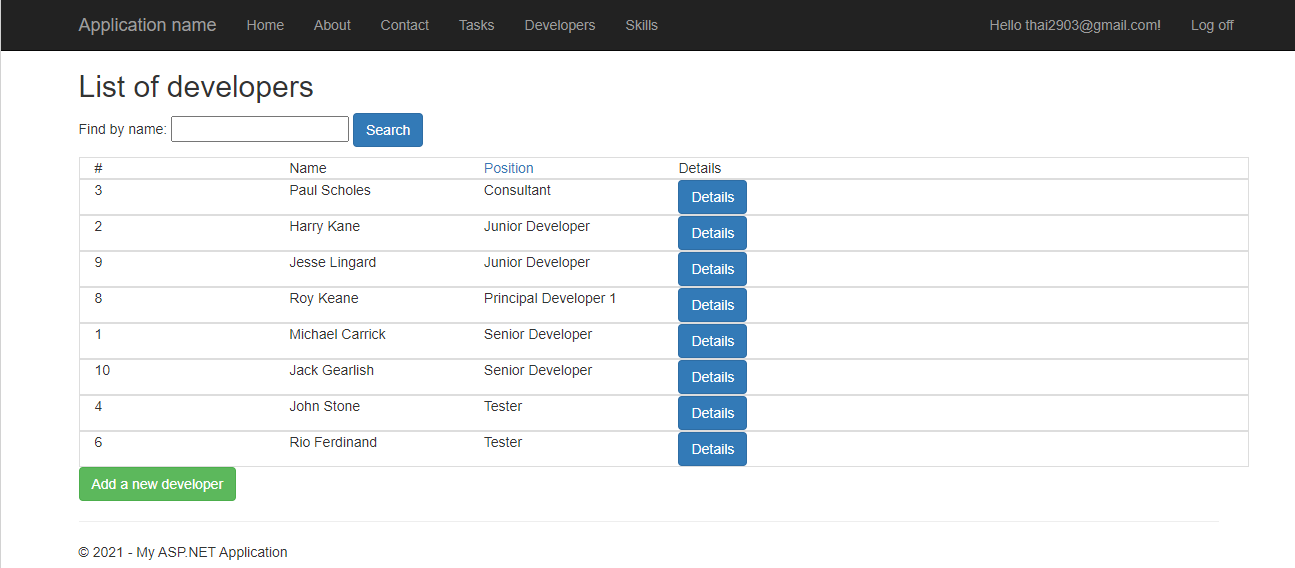The image size is (1295, 568).
Task: Click the name Jesse Lingard
Action: 333,262
